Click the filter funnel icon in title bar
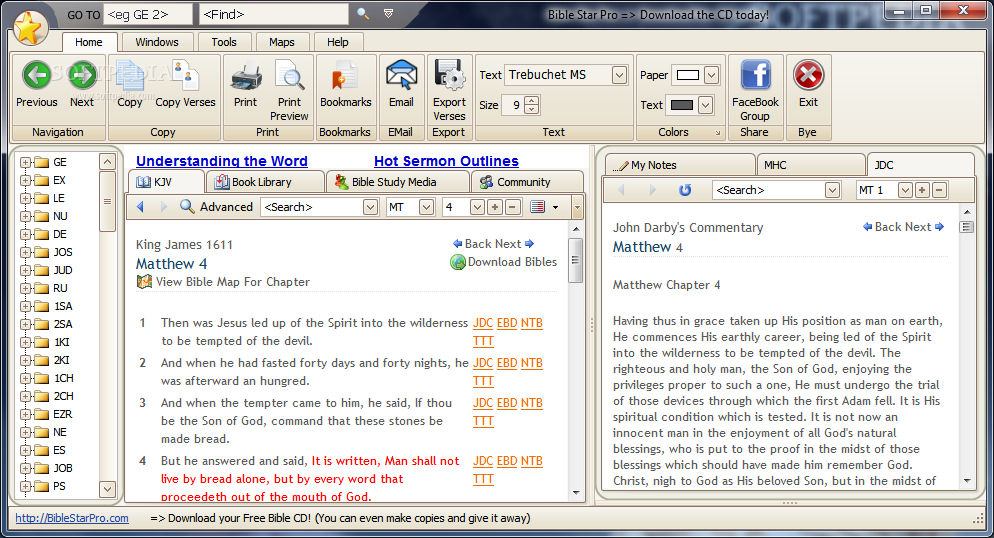Screen dimensions: 994x538 pos(389,13)
